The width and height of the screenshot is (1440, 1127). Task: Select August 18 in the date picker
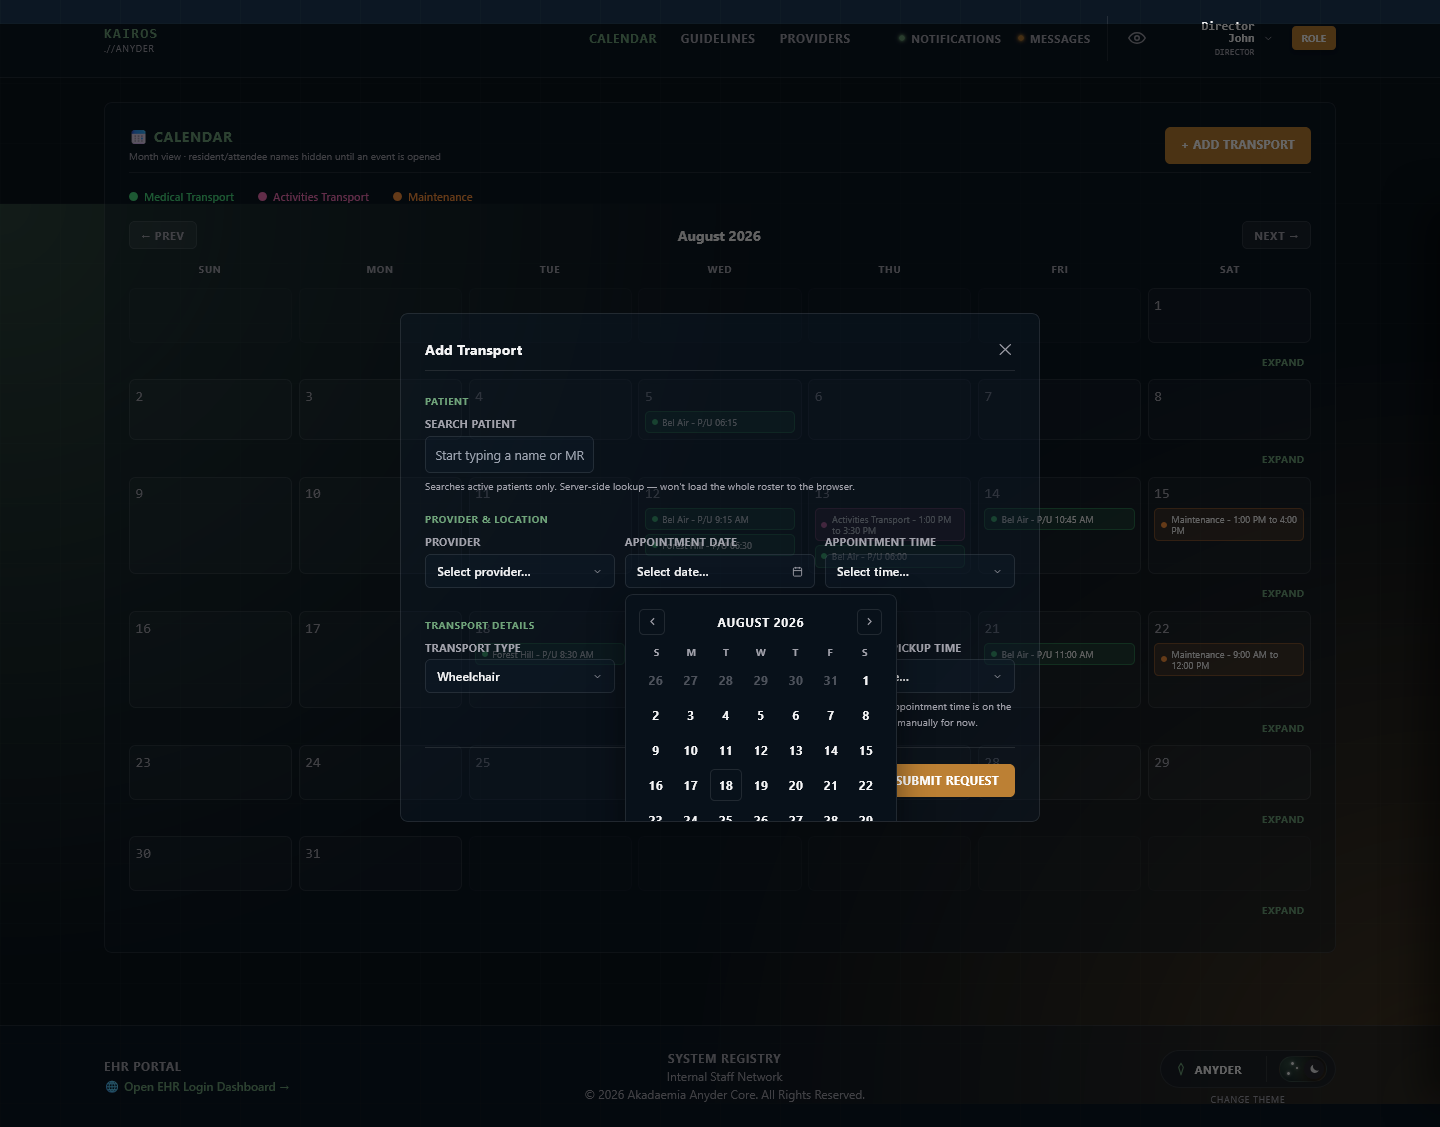click(x=726, y=785)
